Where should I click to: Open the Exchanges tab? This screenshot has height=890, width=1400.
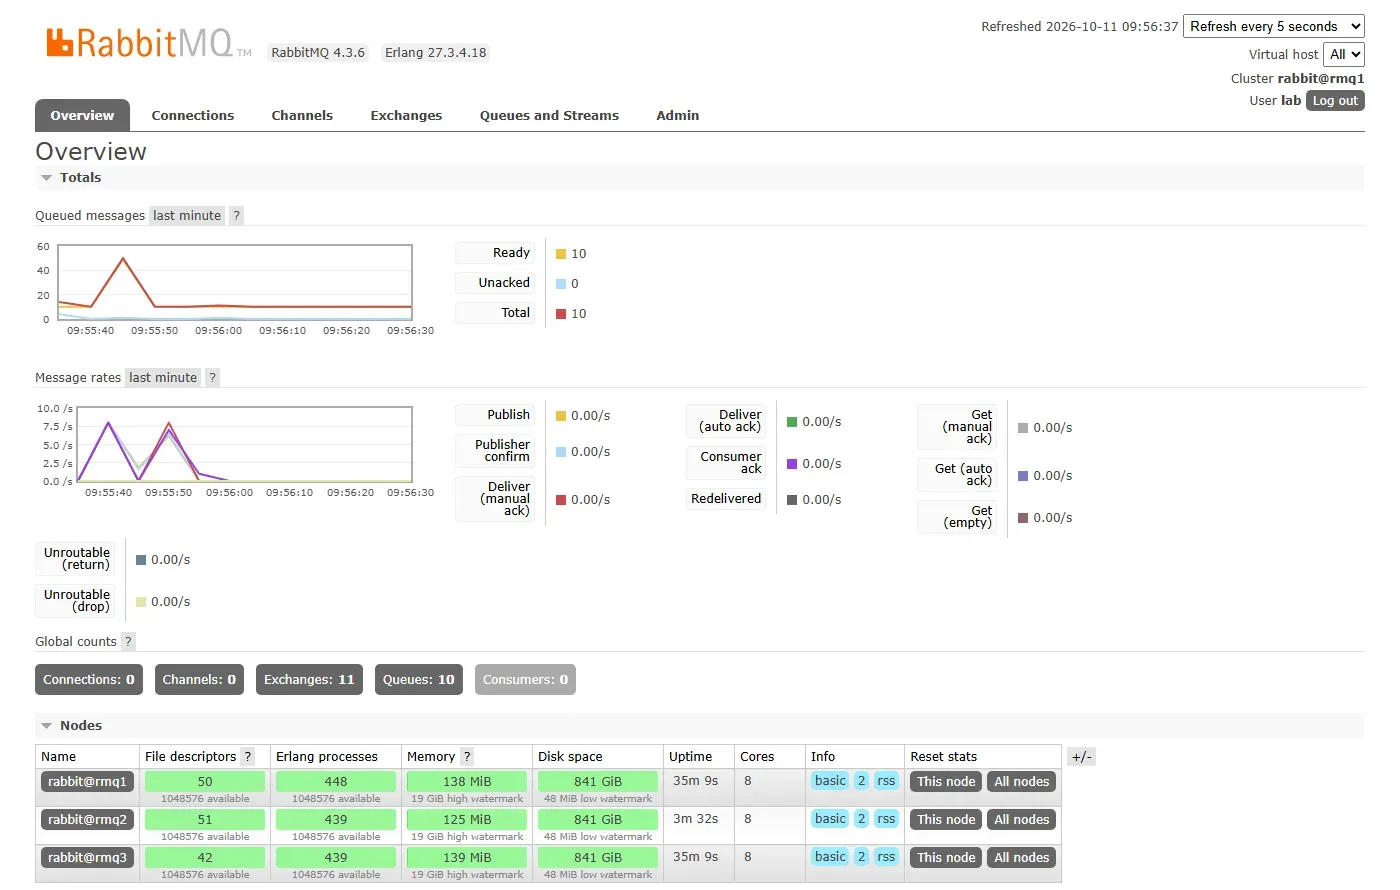(406, 116)
